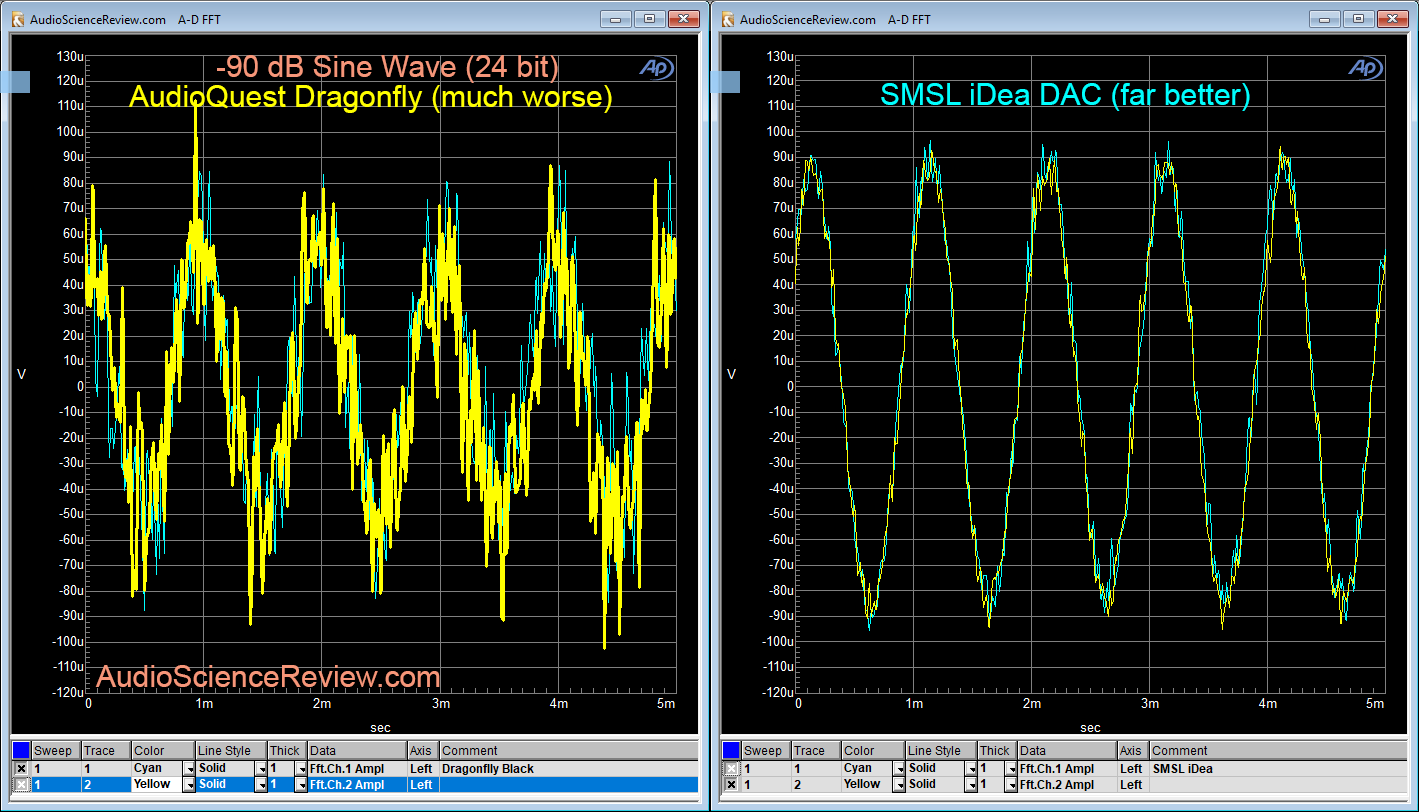This screenshot has width=1420, height=812.
Task: Open trace 2 Line Style dropdown in Dragonfly legend
Action: click(260, 785)
